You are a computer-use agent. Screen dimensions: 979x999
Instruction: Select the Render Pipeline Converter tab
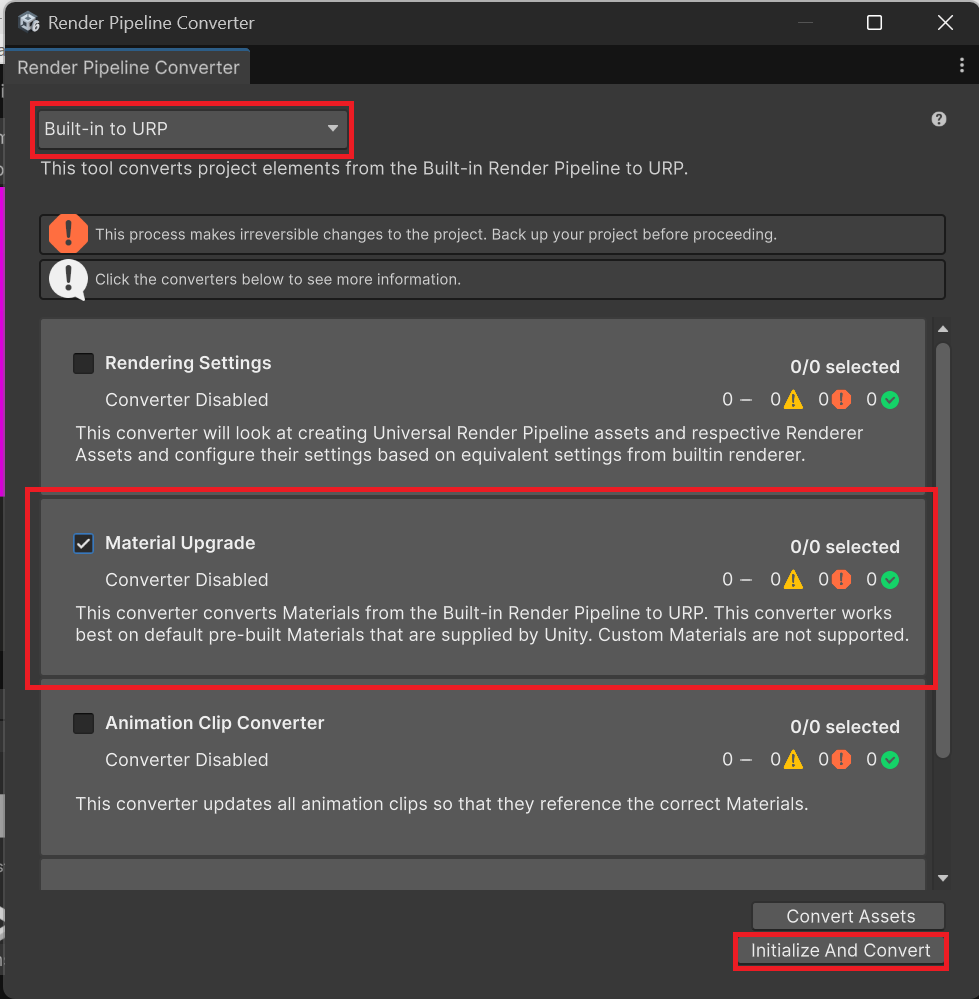128,67
